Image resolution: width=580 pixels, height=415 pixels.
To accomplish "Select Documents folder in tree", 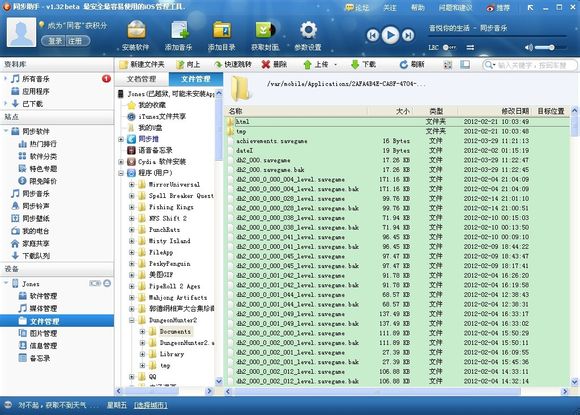I will (x=175, y=331).
